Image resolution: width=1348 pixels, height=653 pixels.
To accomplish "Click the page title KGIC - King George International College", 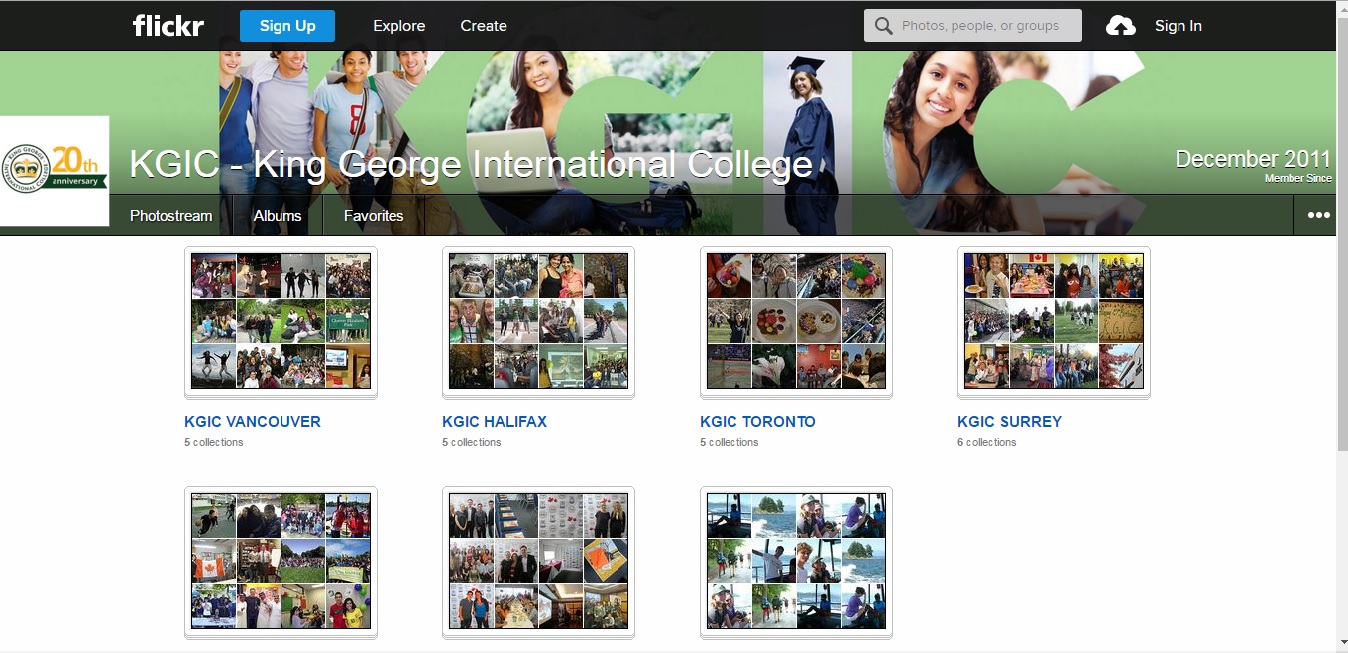I will click(x=471, y=164).
